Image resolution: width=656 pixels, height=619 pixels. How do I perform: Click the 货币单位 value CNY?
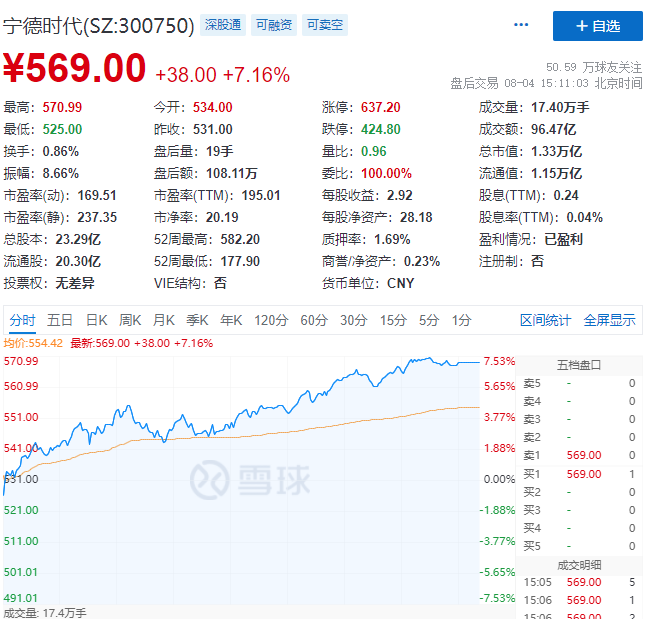click(x=400, y=284)
